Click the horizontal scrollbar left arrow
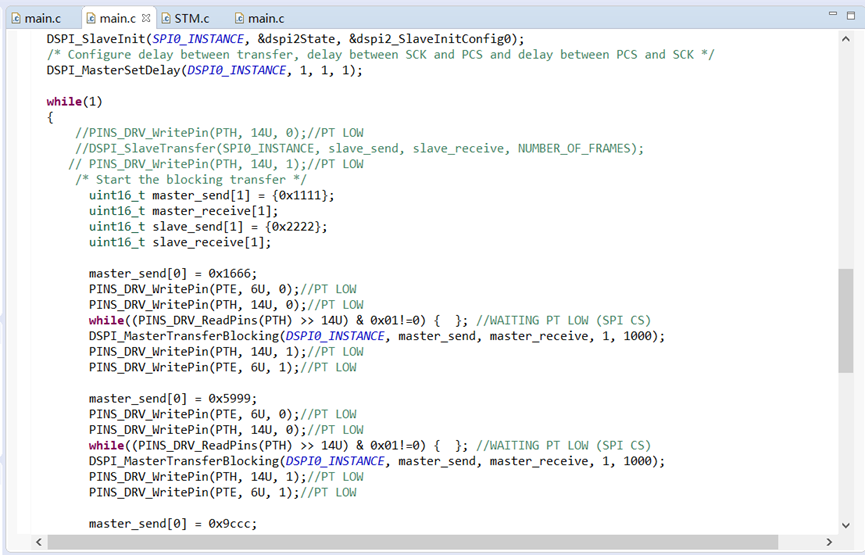This screenshot has height=555, width=865. click(39, 542)
